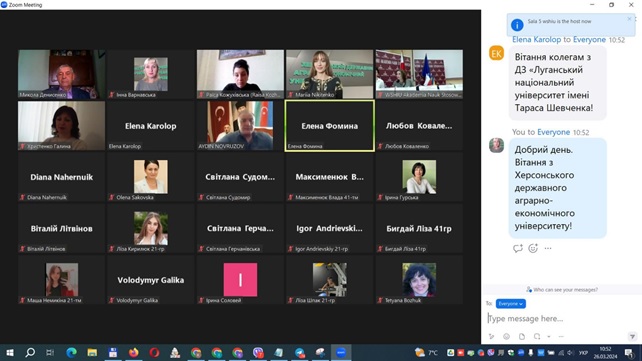Screen dimensions: 642x361
Task: Toggle the УКР keyboard language indicator
Action: 583,352
